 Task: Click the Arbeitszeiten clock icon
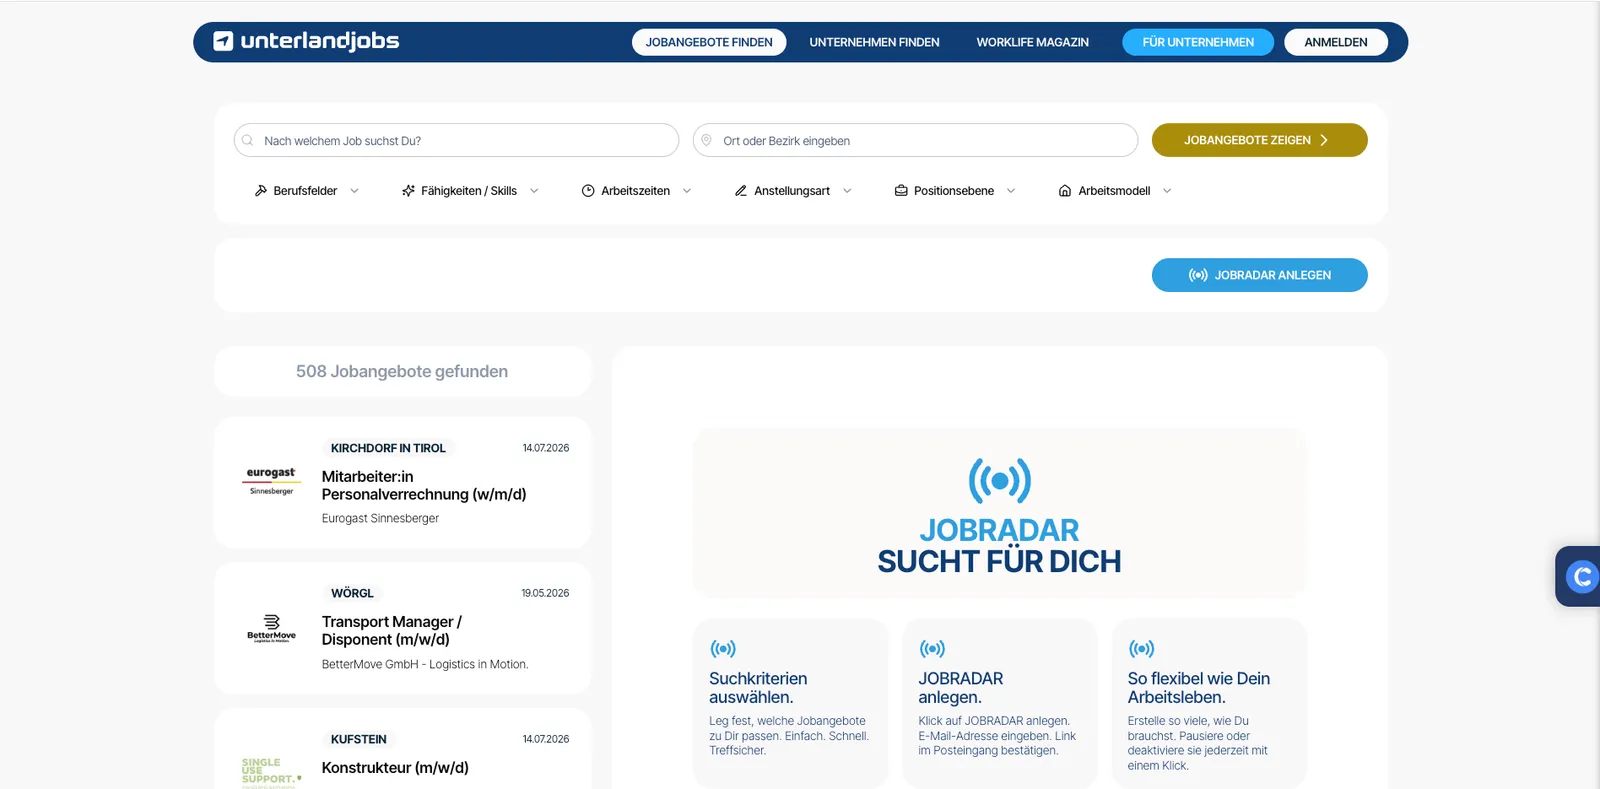[588, 191]
